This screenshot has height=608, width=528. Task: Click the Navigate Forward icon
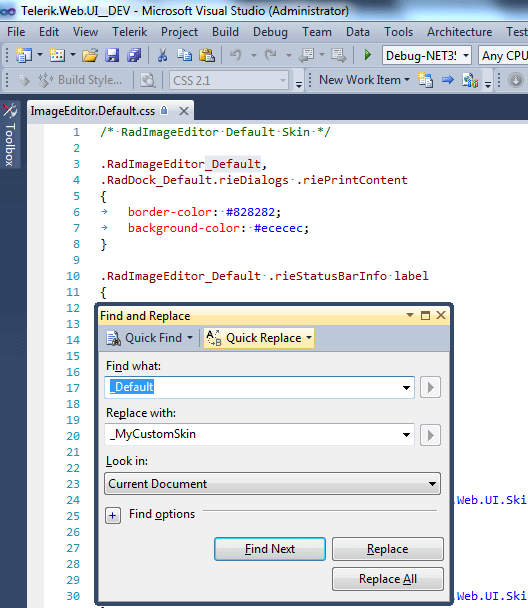click(x=339, y=55)
